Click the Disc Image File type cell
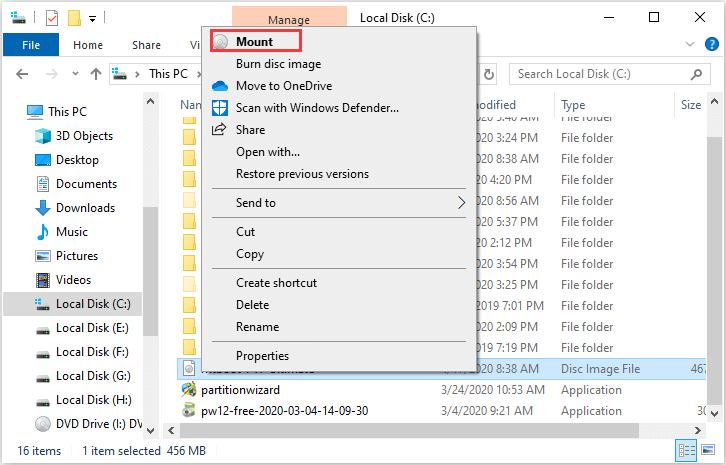 [601, 369]
